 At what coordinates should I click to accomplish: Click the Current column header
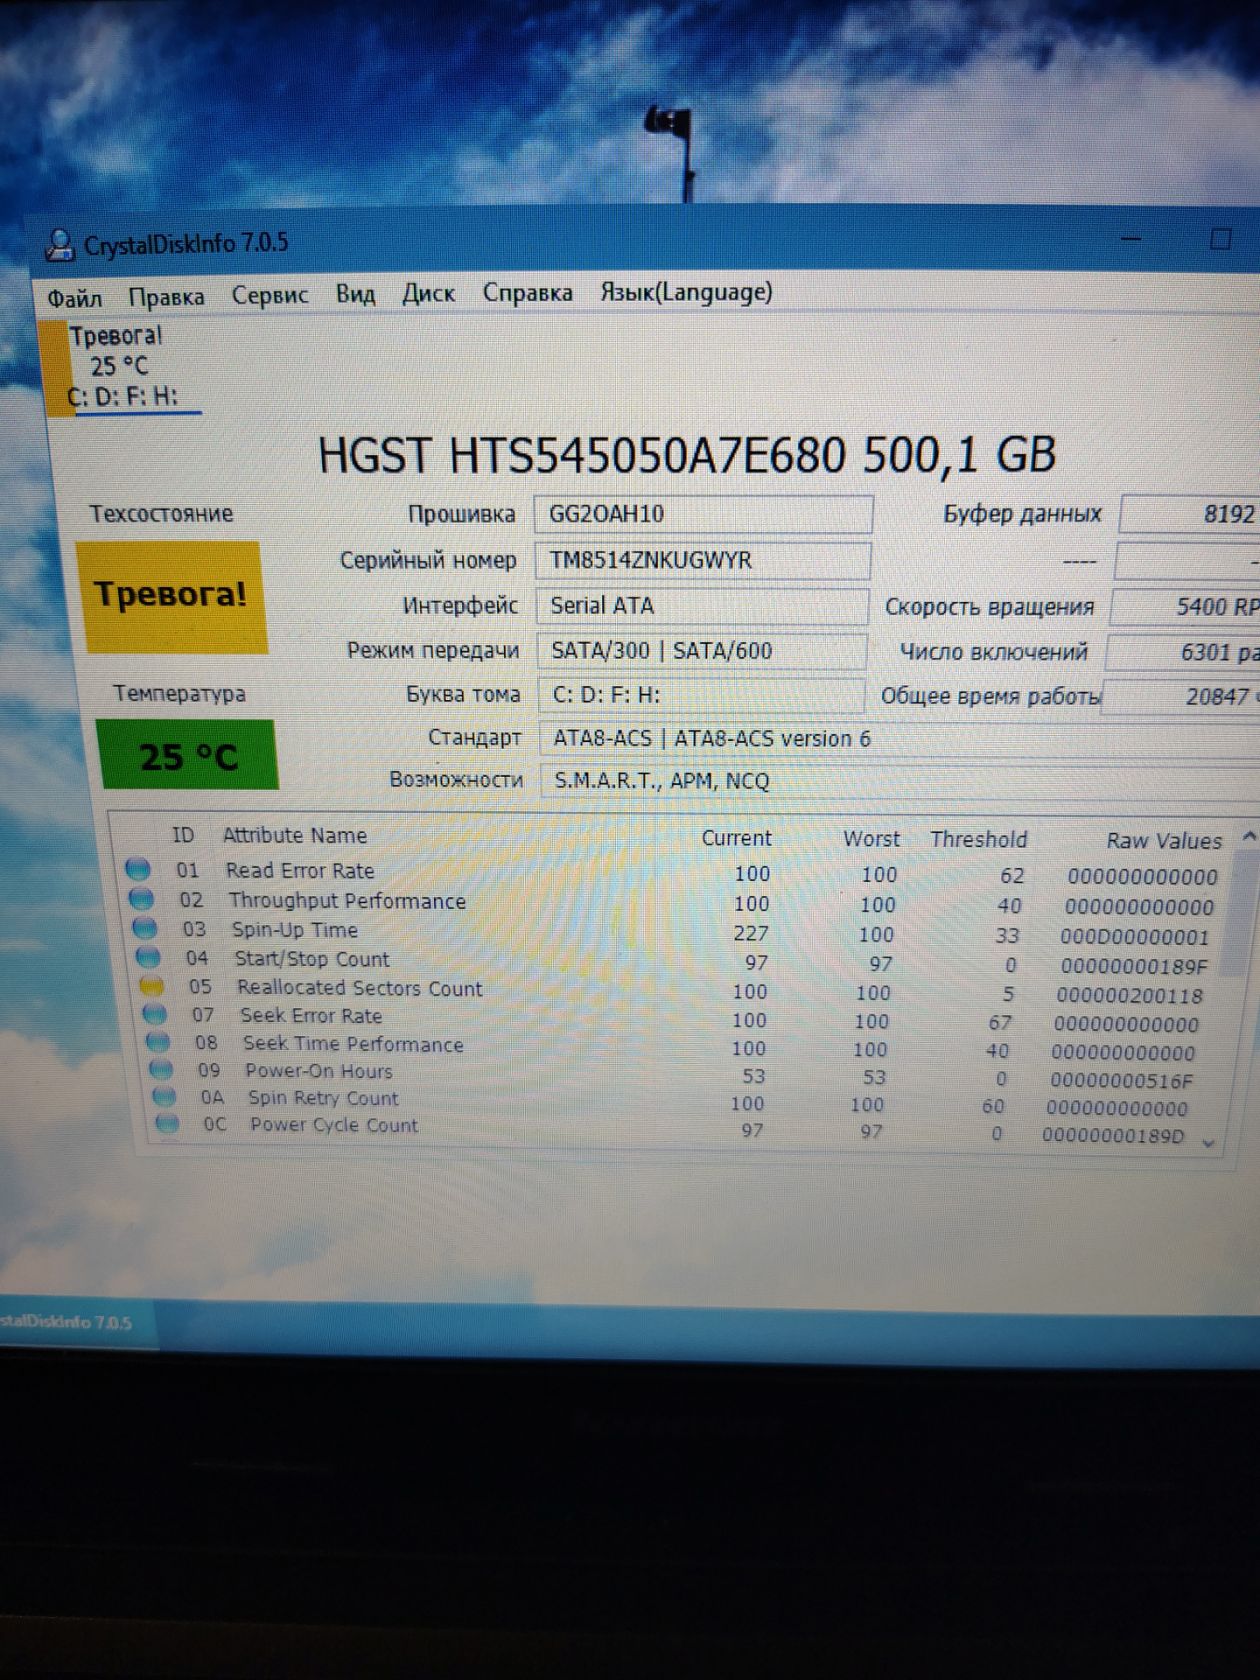point(736,838)
